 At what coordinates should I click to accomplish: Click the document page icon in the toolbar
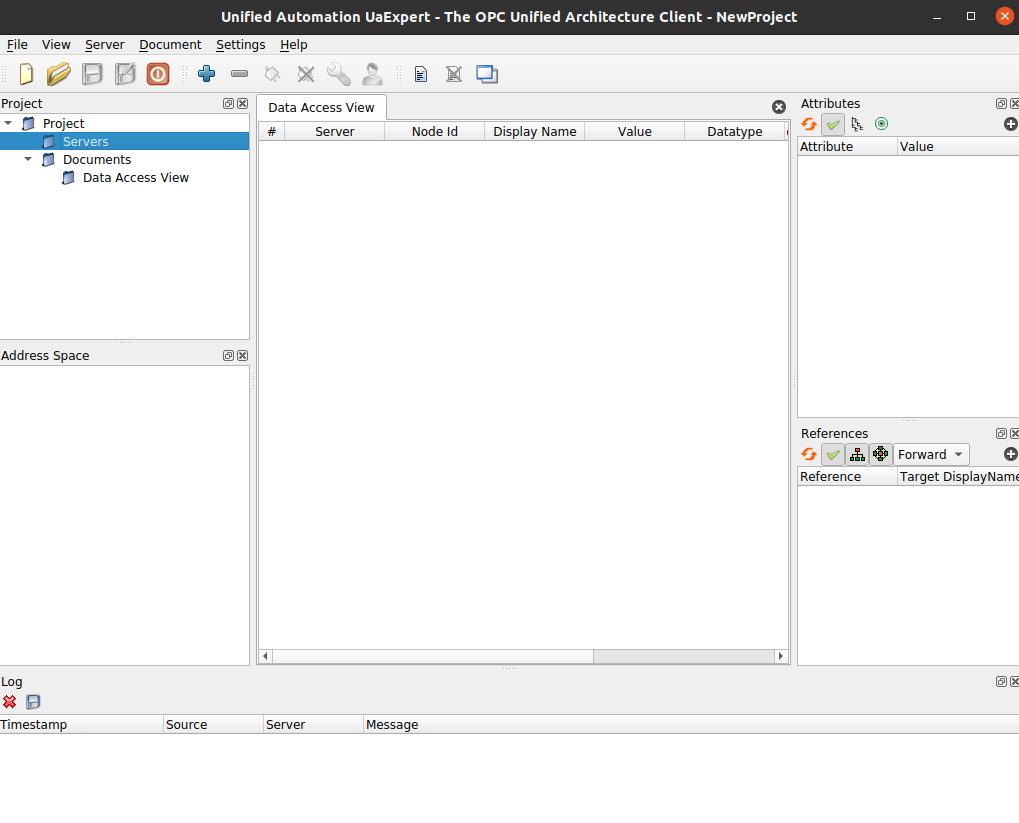pyautogui.click(x=421, y=74)
